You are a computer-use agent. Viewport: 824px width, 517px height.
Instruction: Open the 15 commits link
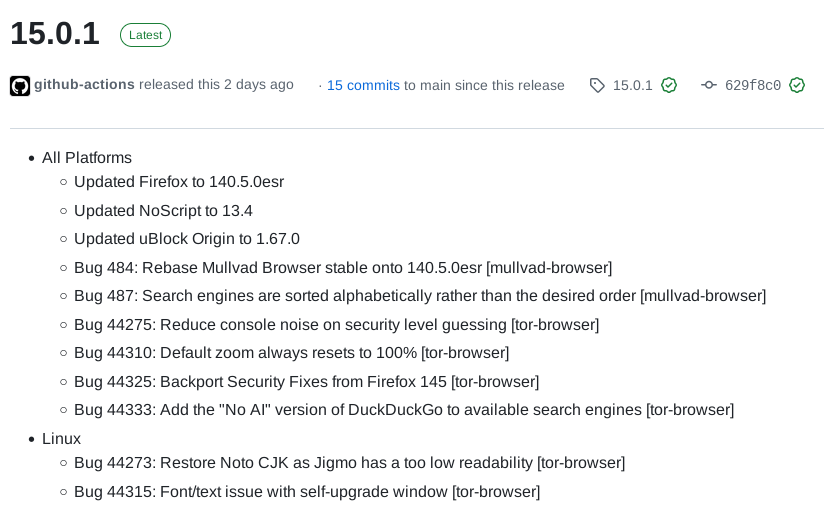[363, 86]
